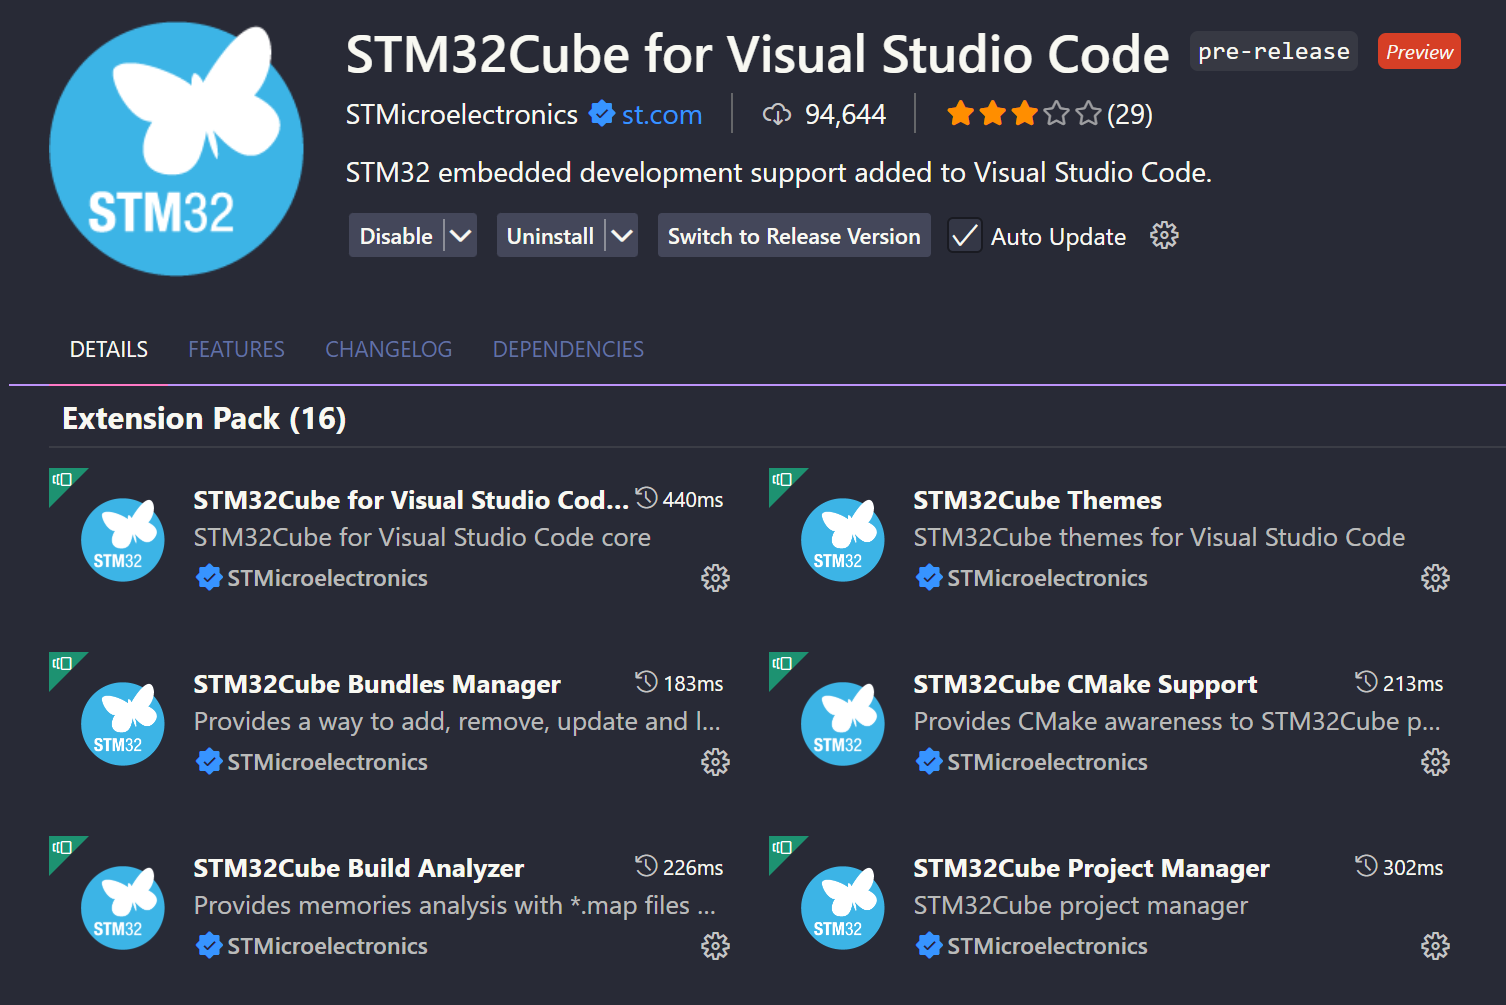Open the st.com publisher link

pos(662,114)
